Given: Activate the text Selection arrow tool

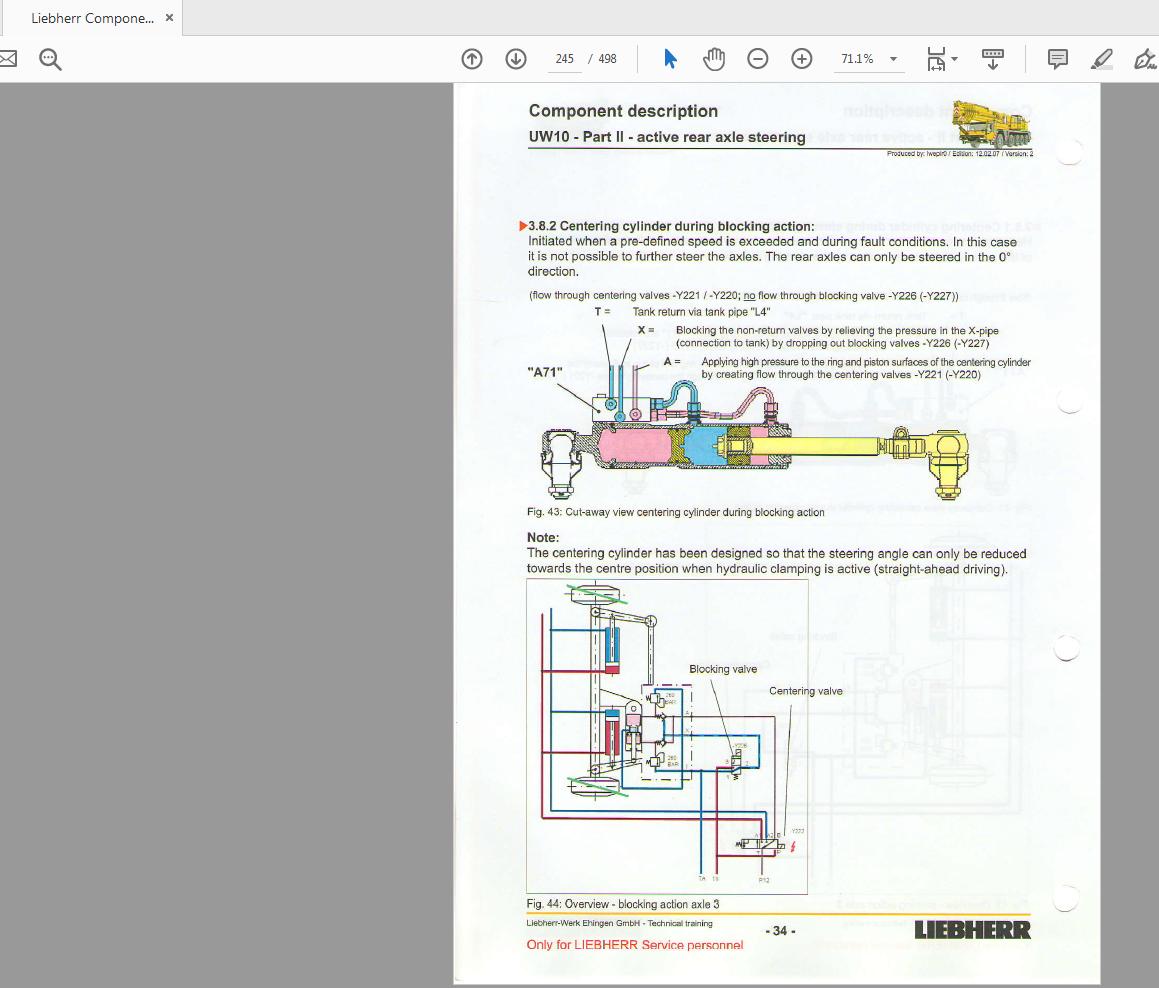Looking at the screenshot, I should click(x=670, y=58).
